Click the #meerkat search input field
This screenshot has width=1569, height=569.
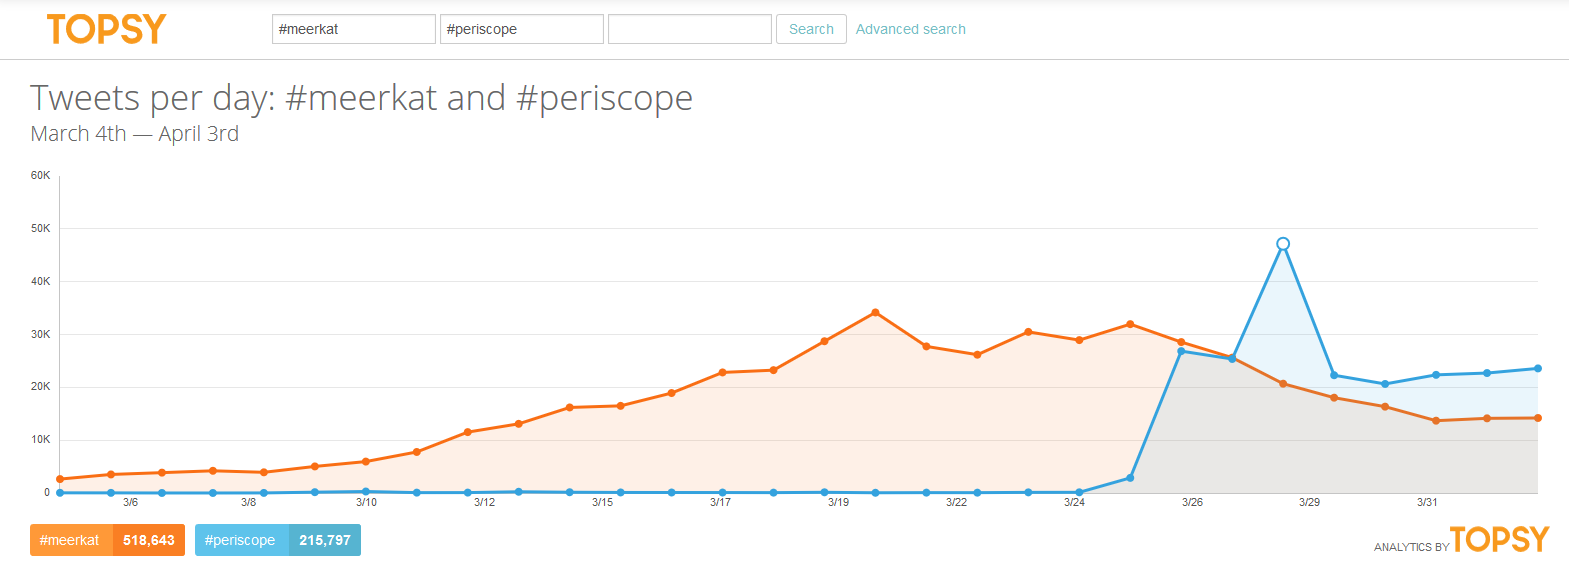point(353,29)
